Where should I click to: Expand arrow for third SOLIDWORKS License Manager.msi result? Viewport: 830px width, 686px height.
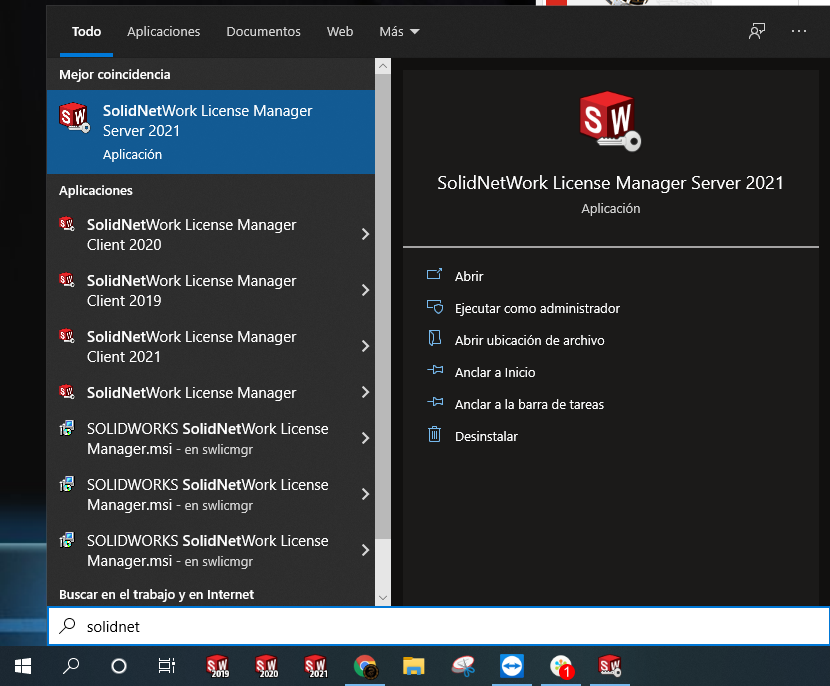pyautogui.click(x=365, y=550)
